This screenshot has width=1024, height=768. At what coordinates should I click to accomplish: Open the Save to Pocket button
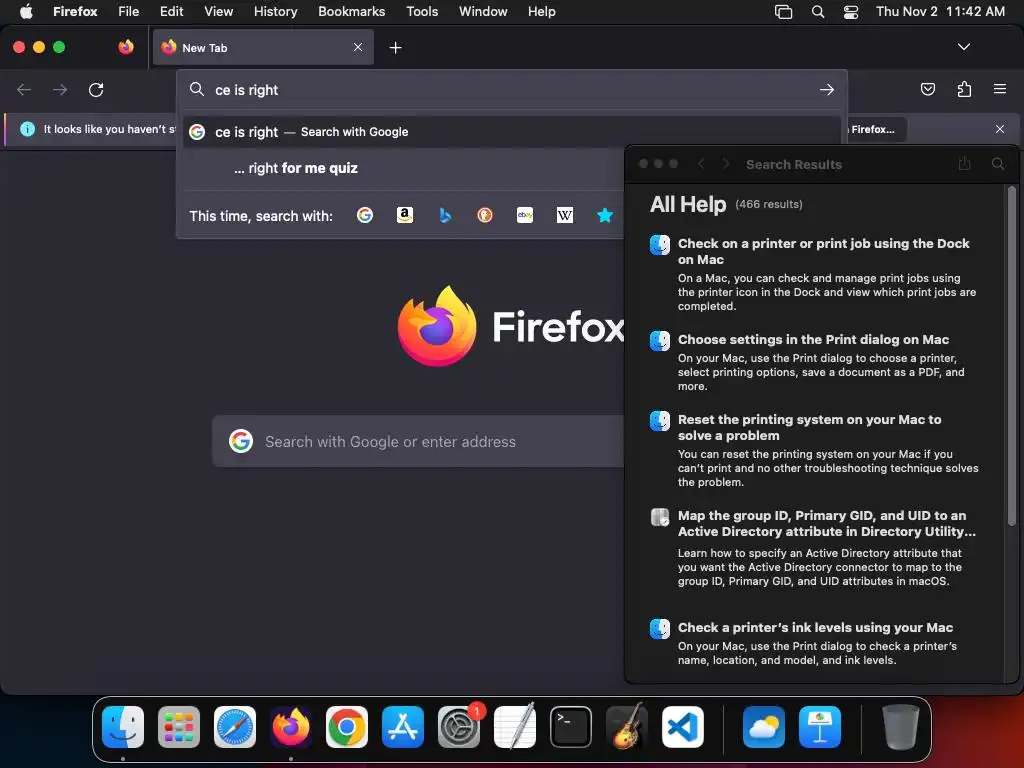click(927, 89)
